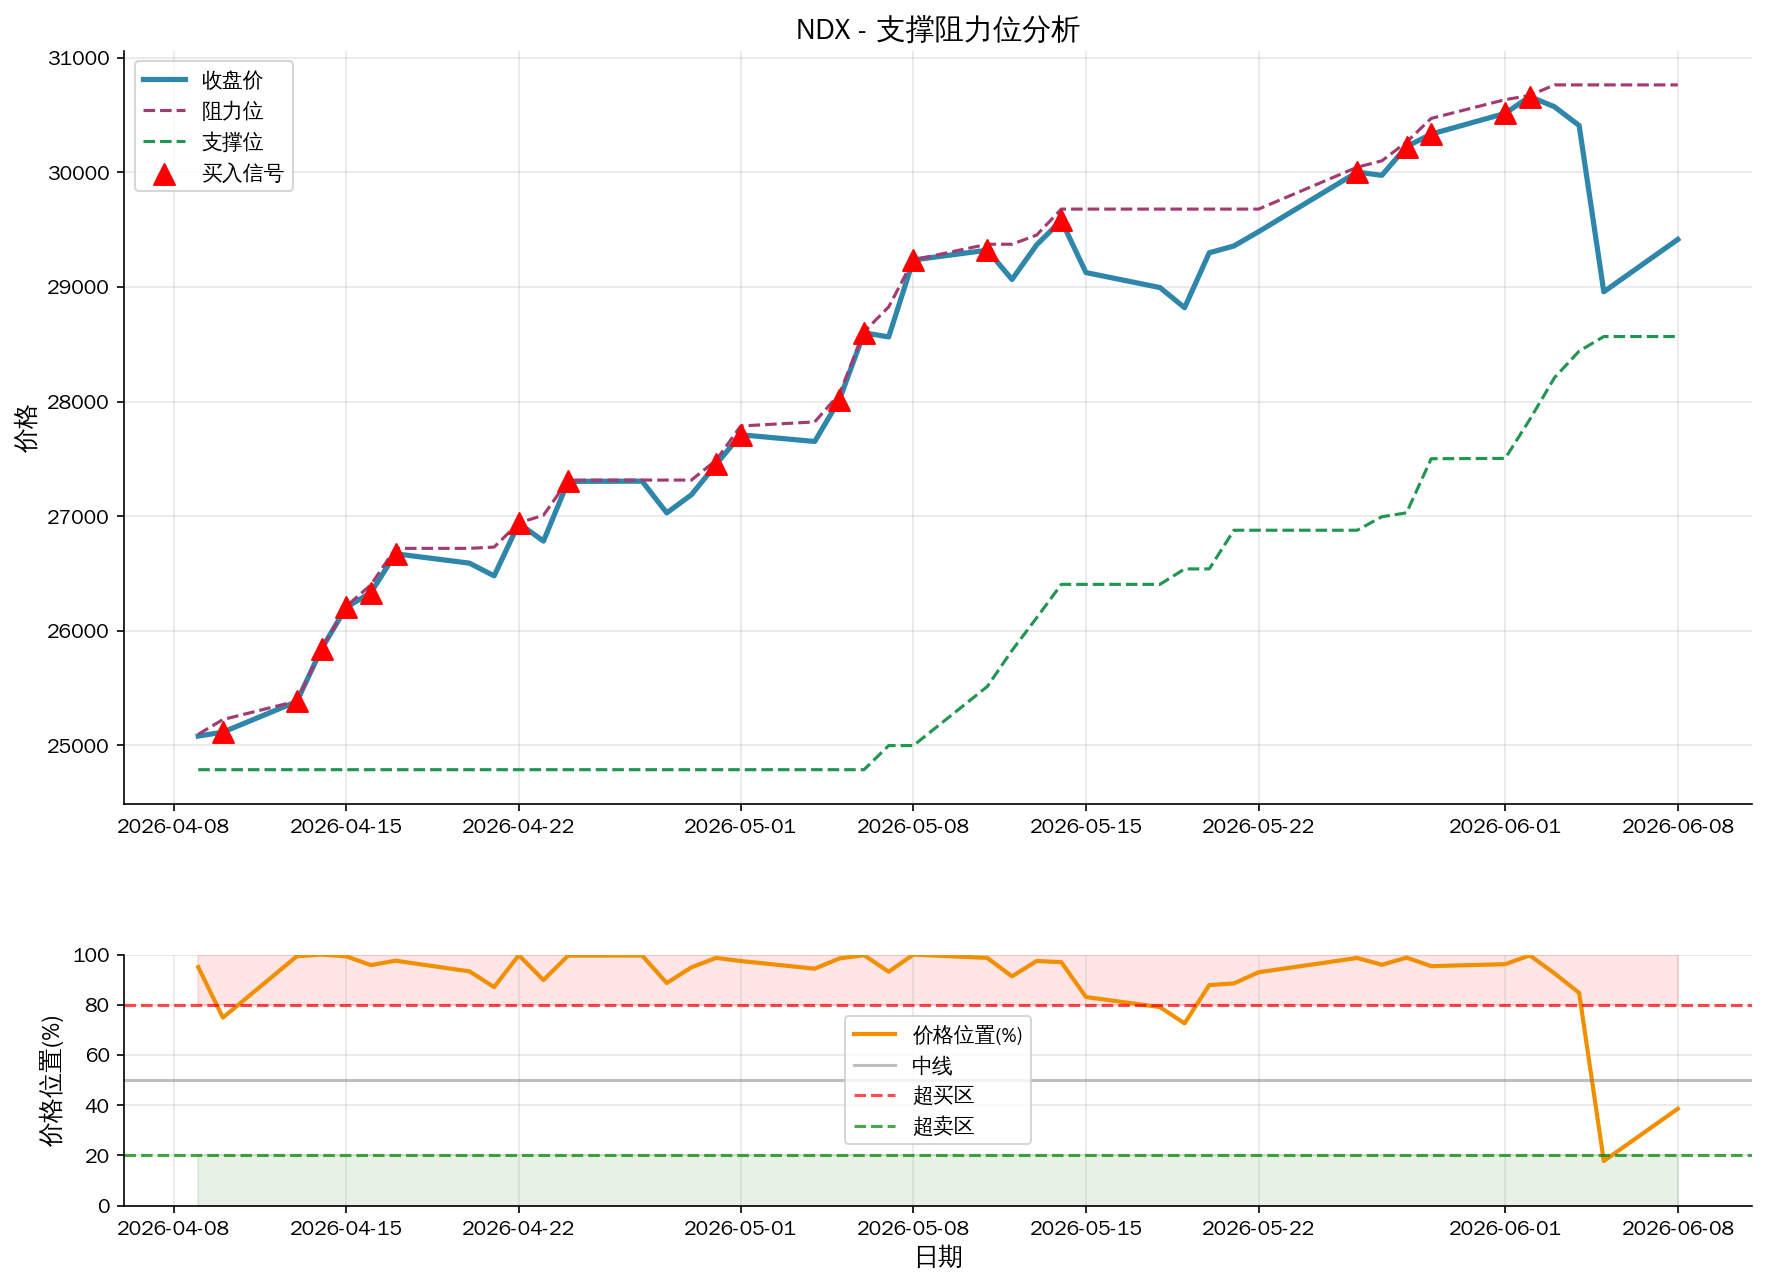The width and height of the screenshot is (1766, 1284).
Task: Click the 价格 y-axis label
Action: pos(27,428)
